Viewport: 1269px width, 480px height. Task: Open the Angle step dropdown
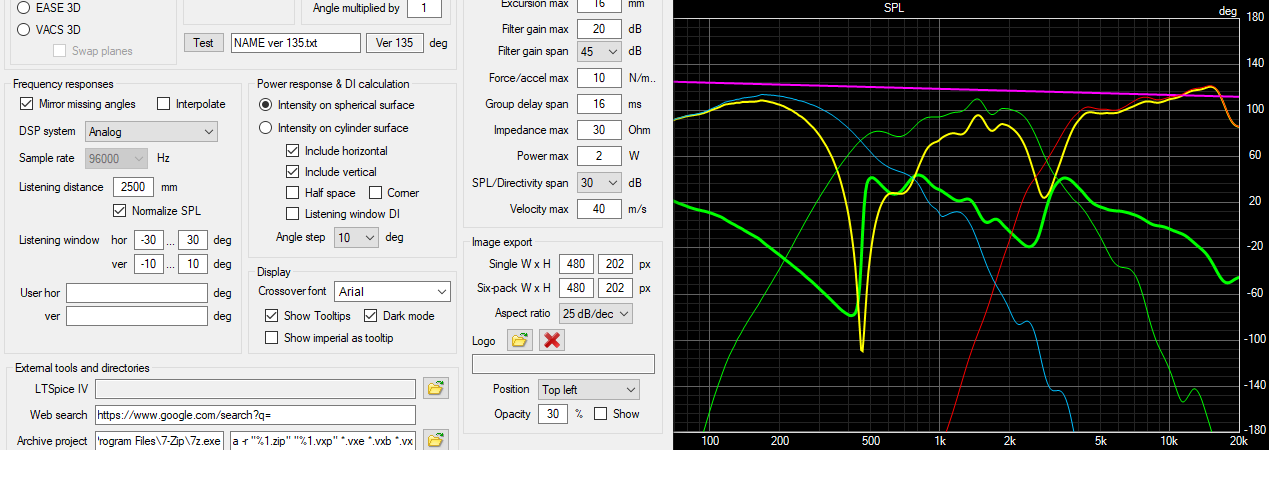coord(356,237)
